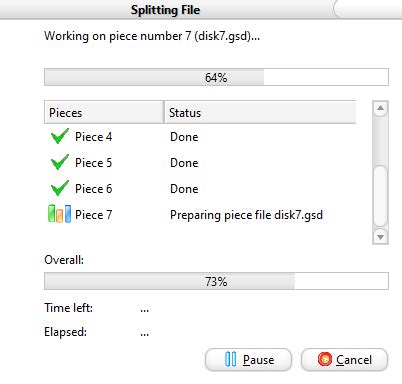402x384 pixels.
Task: Click the Status column header
Action: click(260, 112)
